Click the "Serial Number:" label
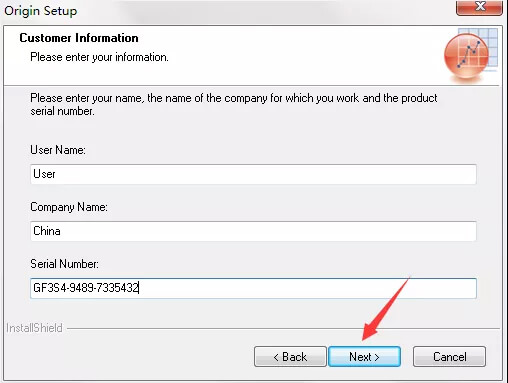This screenshot has height=383, width=508. point(64,264)
